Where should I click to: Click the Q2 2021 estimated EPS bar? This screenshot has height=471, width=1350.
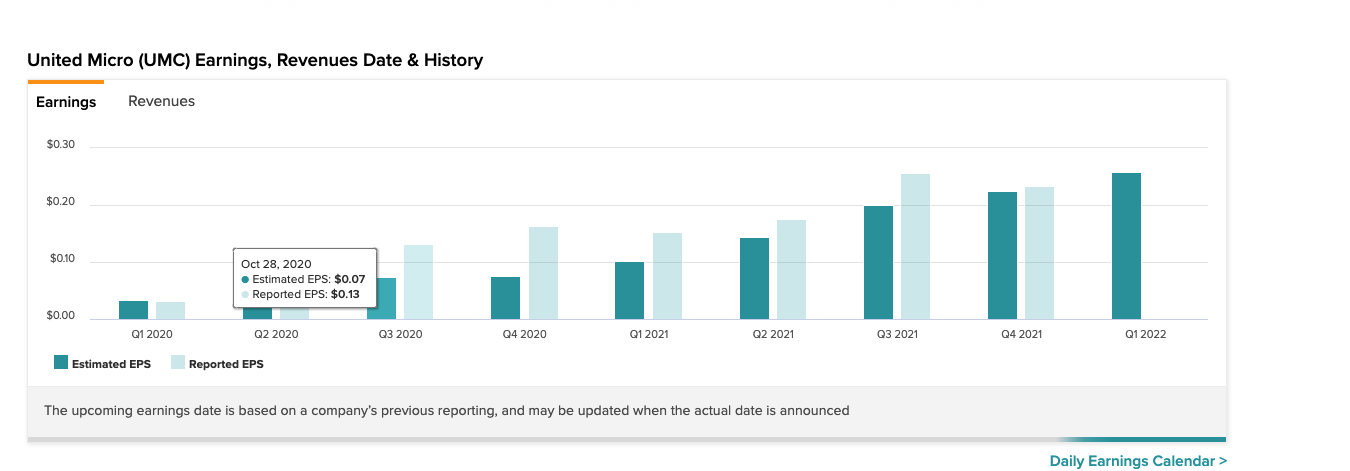[x=754, y=279]
